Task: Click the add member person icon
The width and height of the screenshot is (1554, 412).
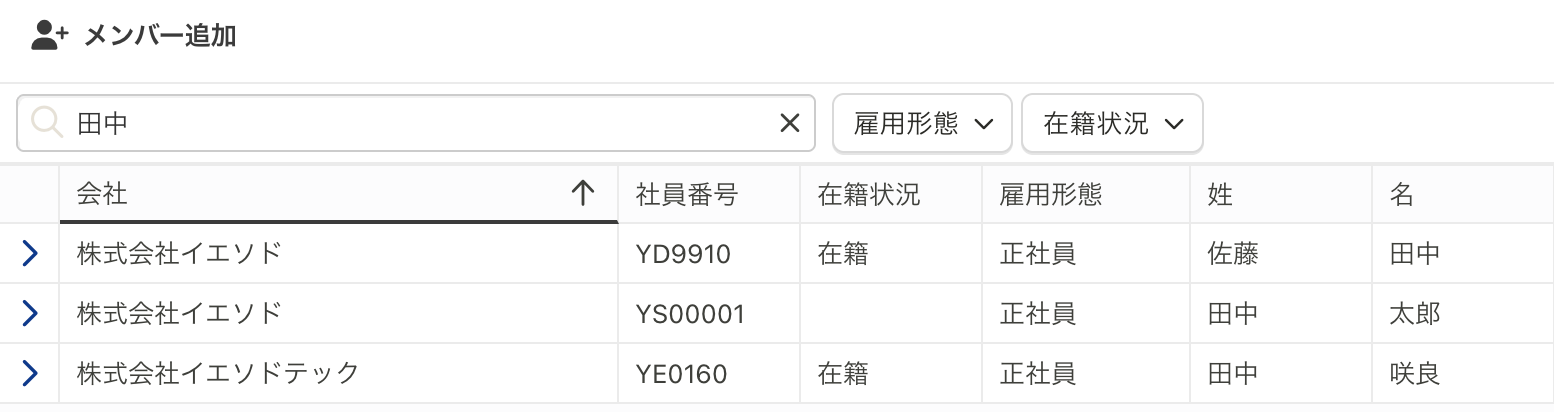Action: (x=49, y=36)
